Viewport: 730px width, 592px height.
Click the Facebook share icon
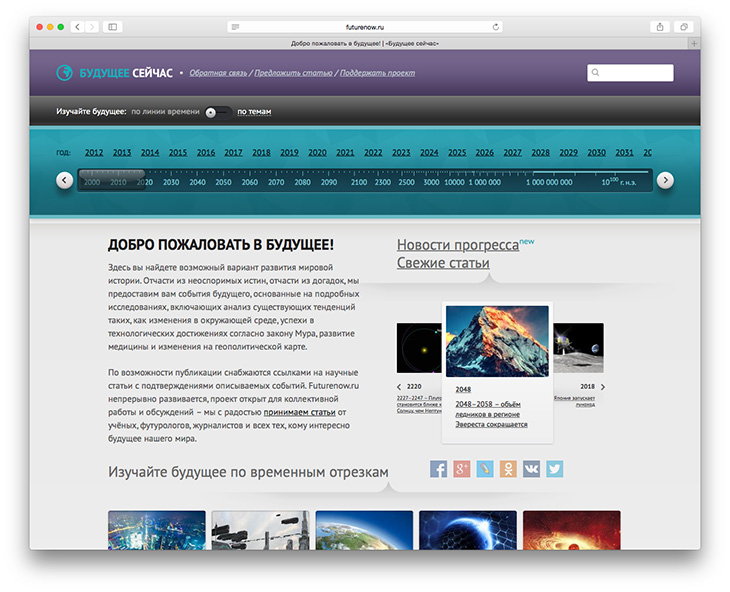pyautogui.click(x=438, y=468)
